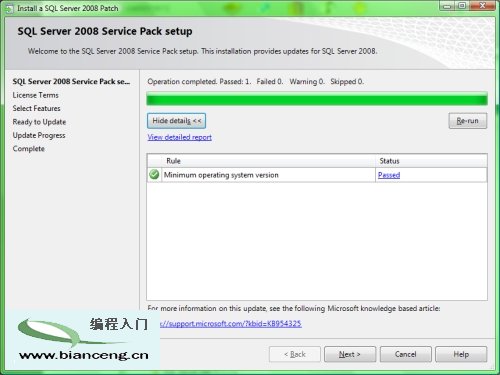
Task: Click the Help button
Action: pos(461,354)
